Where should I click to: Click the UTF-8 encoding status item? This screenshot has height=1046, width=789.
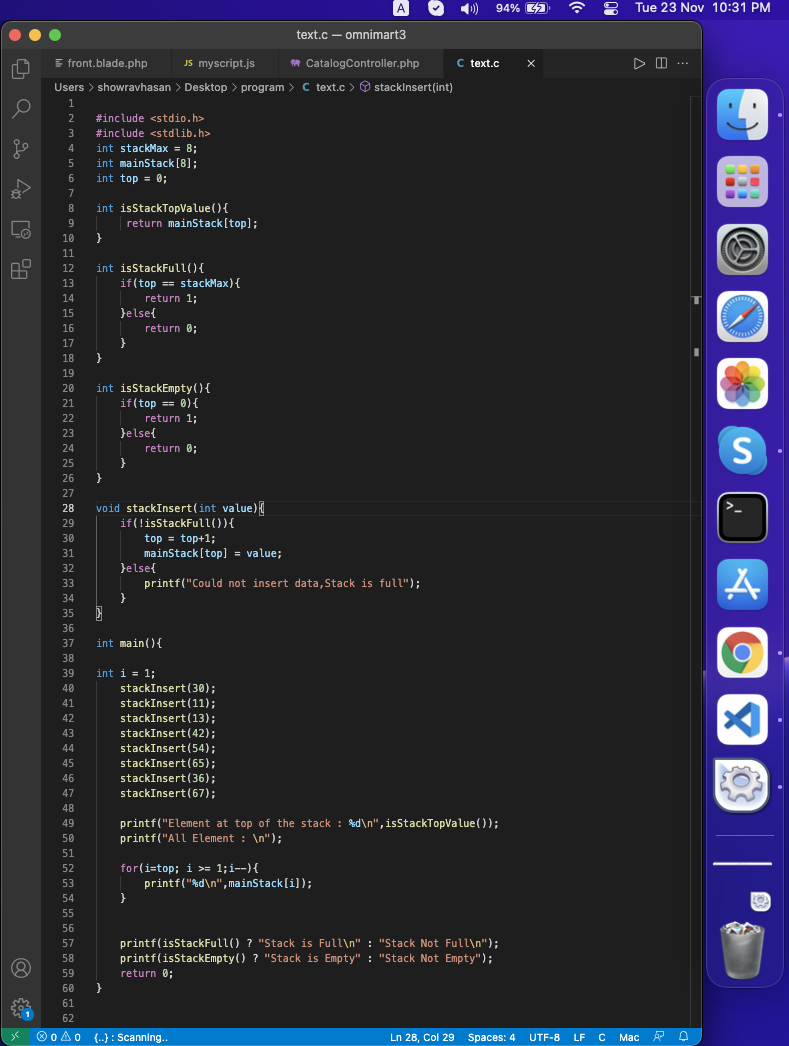(x=544, y=1037)
